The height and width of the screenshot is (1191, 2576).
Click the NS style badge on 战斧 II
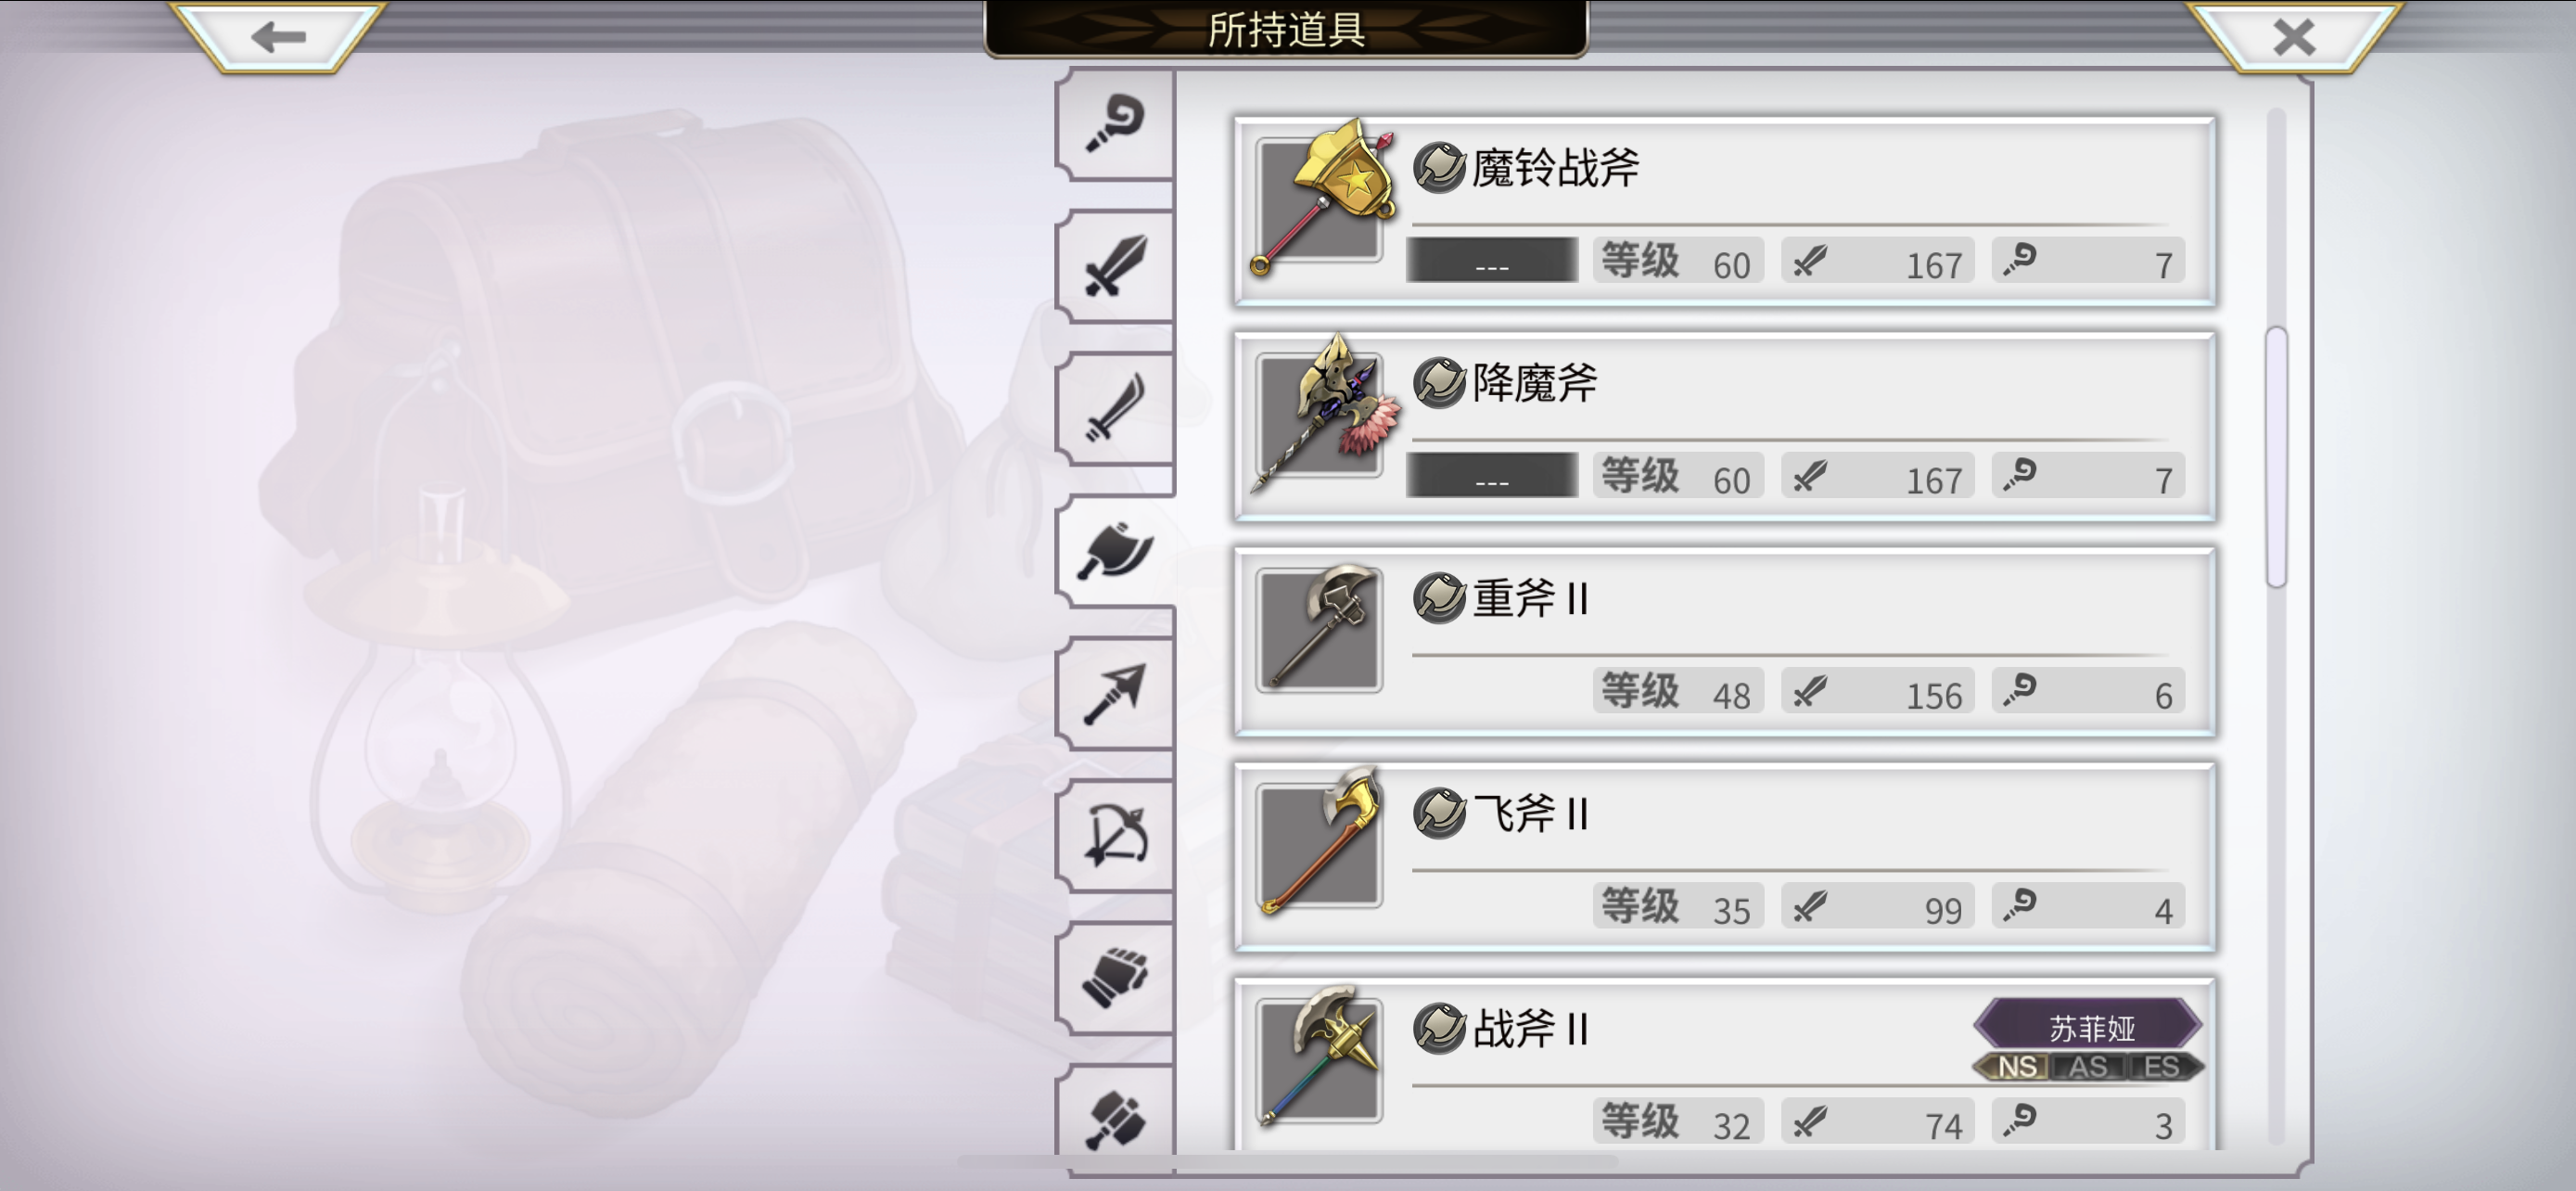(2016, 1067)
